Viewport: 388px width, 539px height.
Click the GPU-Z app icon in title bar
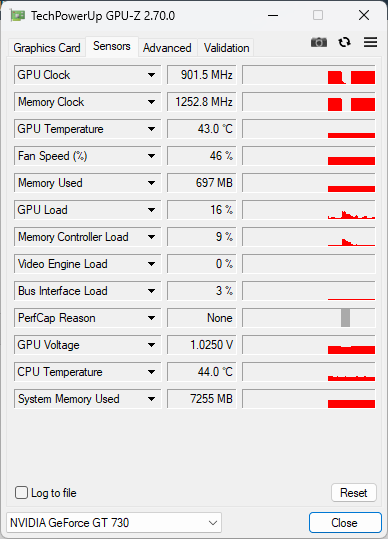[x=18, y=16]
